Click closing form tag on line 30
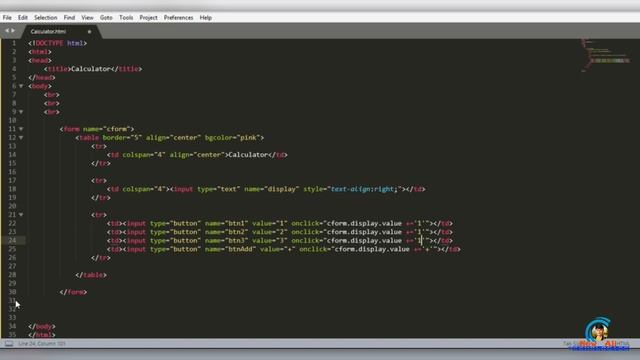640x360 pixels. (73, 292)
